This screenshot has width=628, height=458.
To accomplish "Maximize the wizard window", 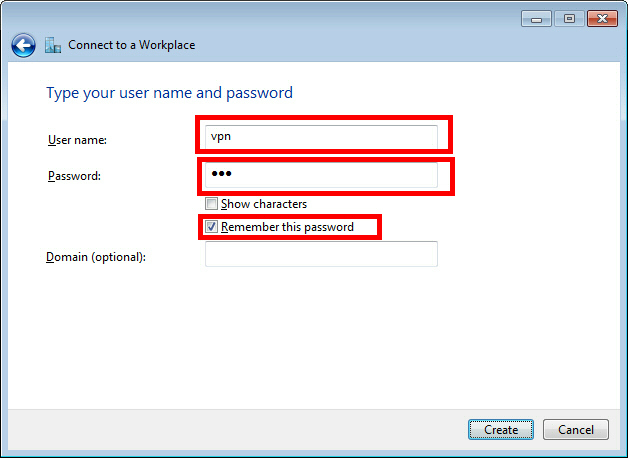I will point(569,19).
